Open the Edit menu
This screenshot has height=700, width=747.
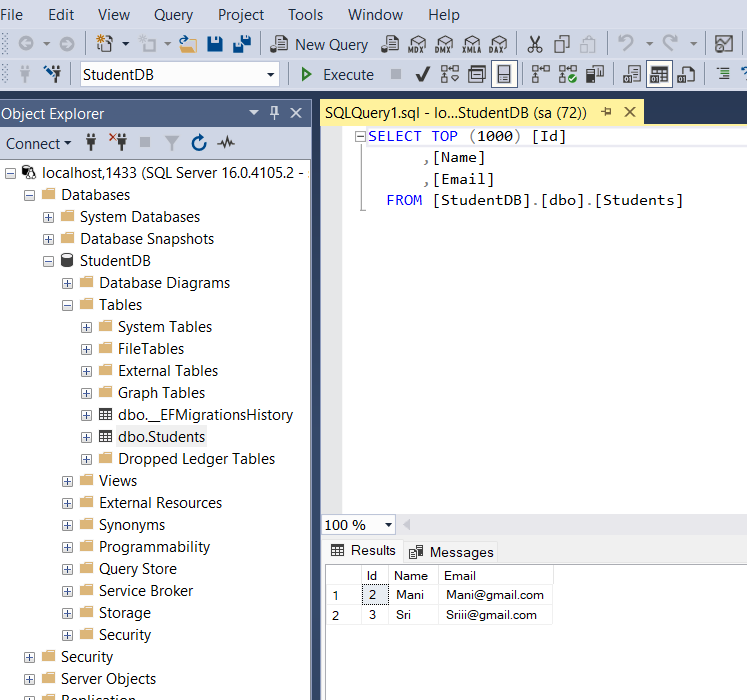coord(61,15)
